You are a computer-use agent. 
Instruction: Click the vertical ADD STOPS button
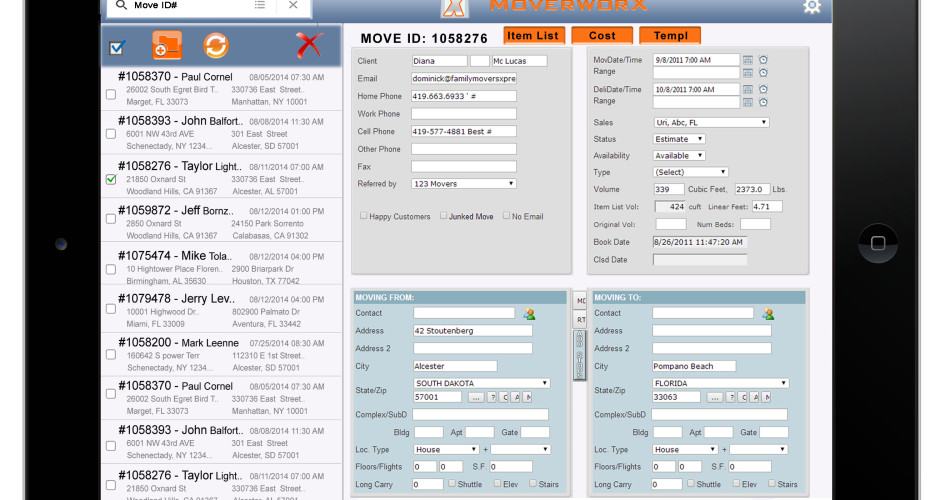[x=580, y=354]
